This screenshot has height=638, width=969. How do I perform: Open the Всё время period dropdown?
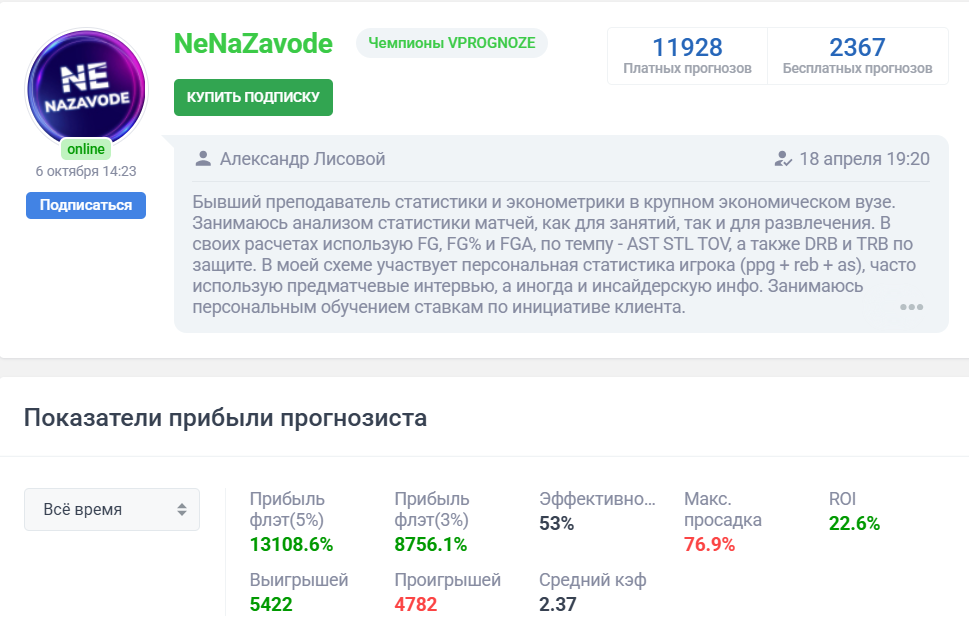click(111, 509)
